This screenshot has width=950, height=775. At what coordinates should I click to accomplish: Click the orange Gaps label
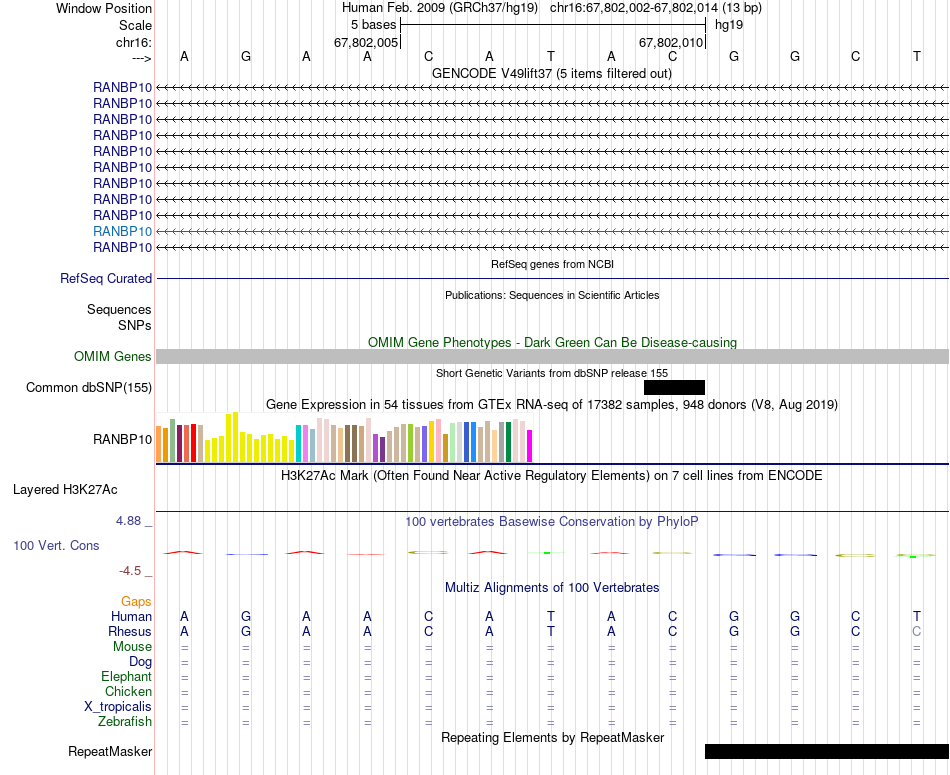pyautogui.click(x=136, y=601)
